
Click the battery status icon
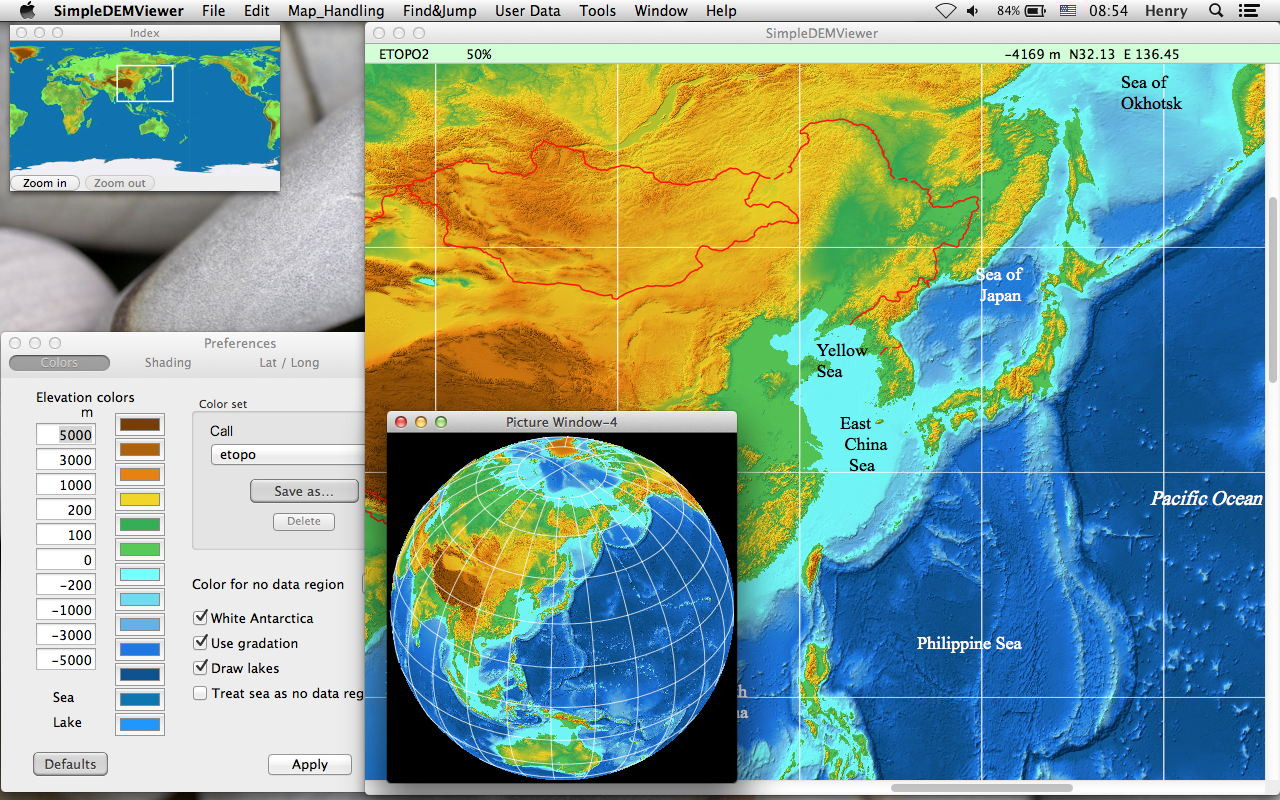pyautogui.click(x=1035, y=11)
